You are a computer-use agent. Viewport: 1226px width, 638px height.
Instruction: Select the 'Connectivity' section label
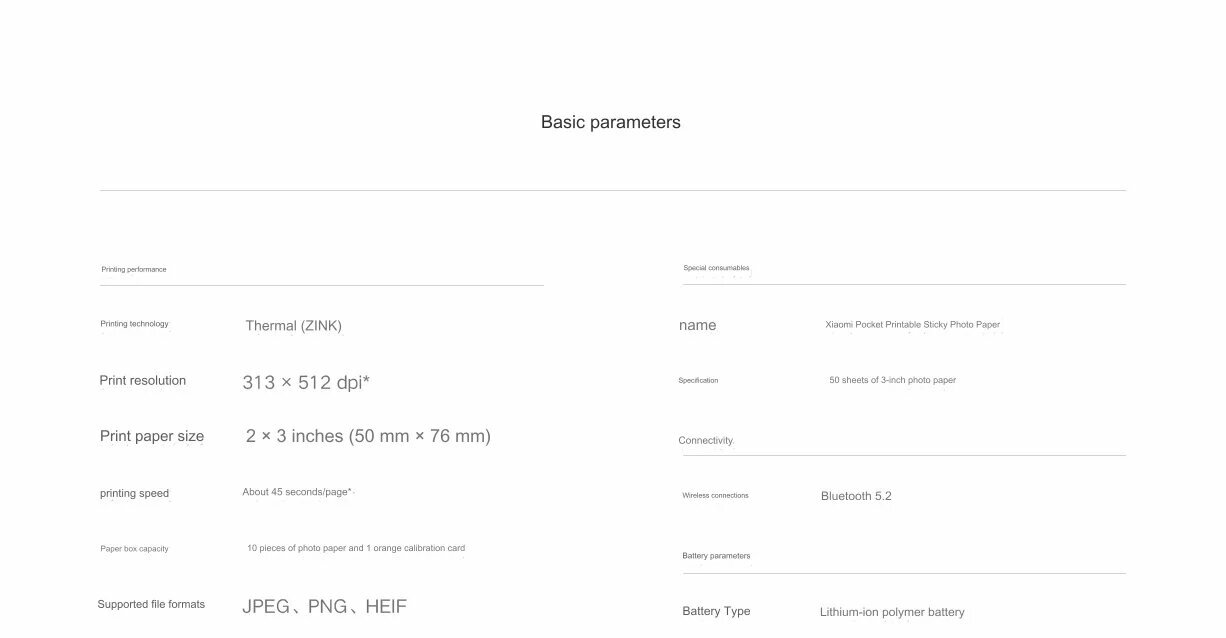(705, 440)
